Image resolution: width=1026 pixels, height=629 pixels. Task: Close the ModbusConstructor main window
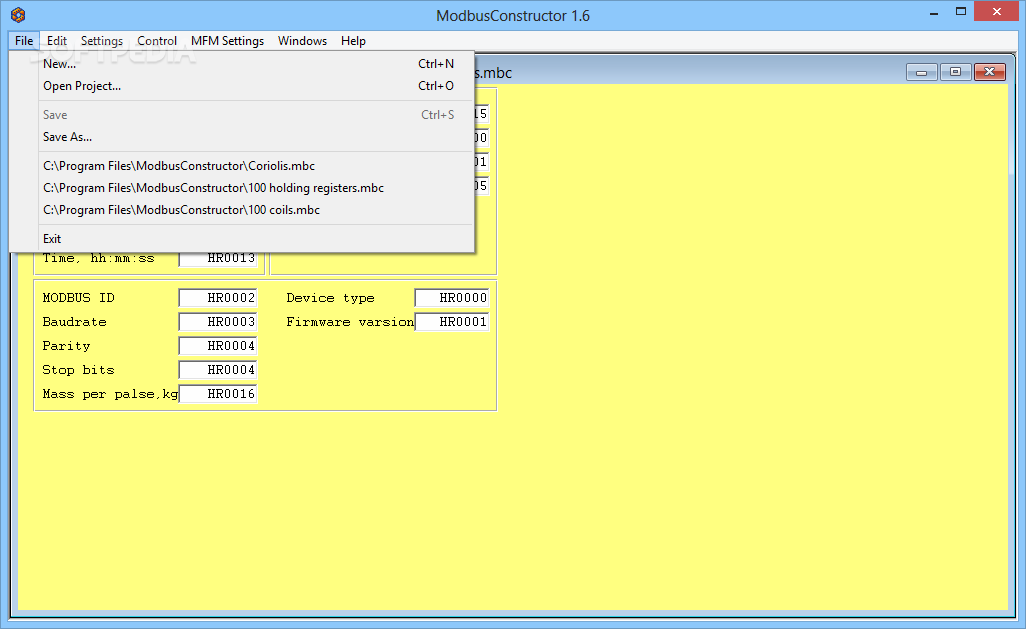(997, 12)
